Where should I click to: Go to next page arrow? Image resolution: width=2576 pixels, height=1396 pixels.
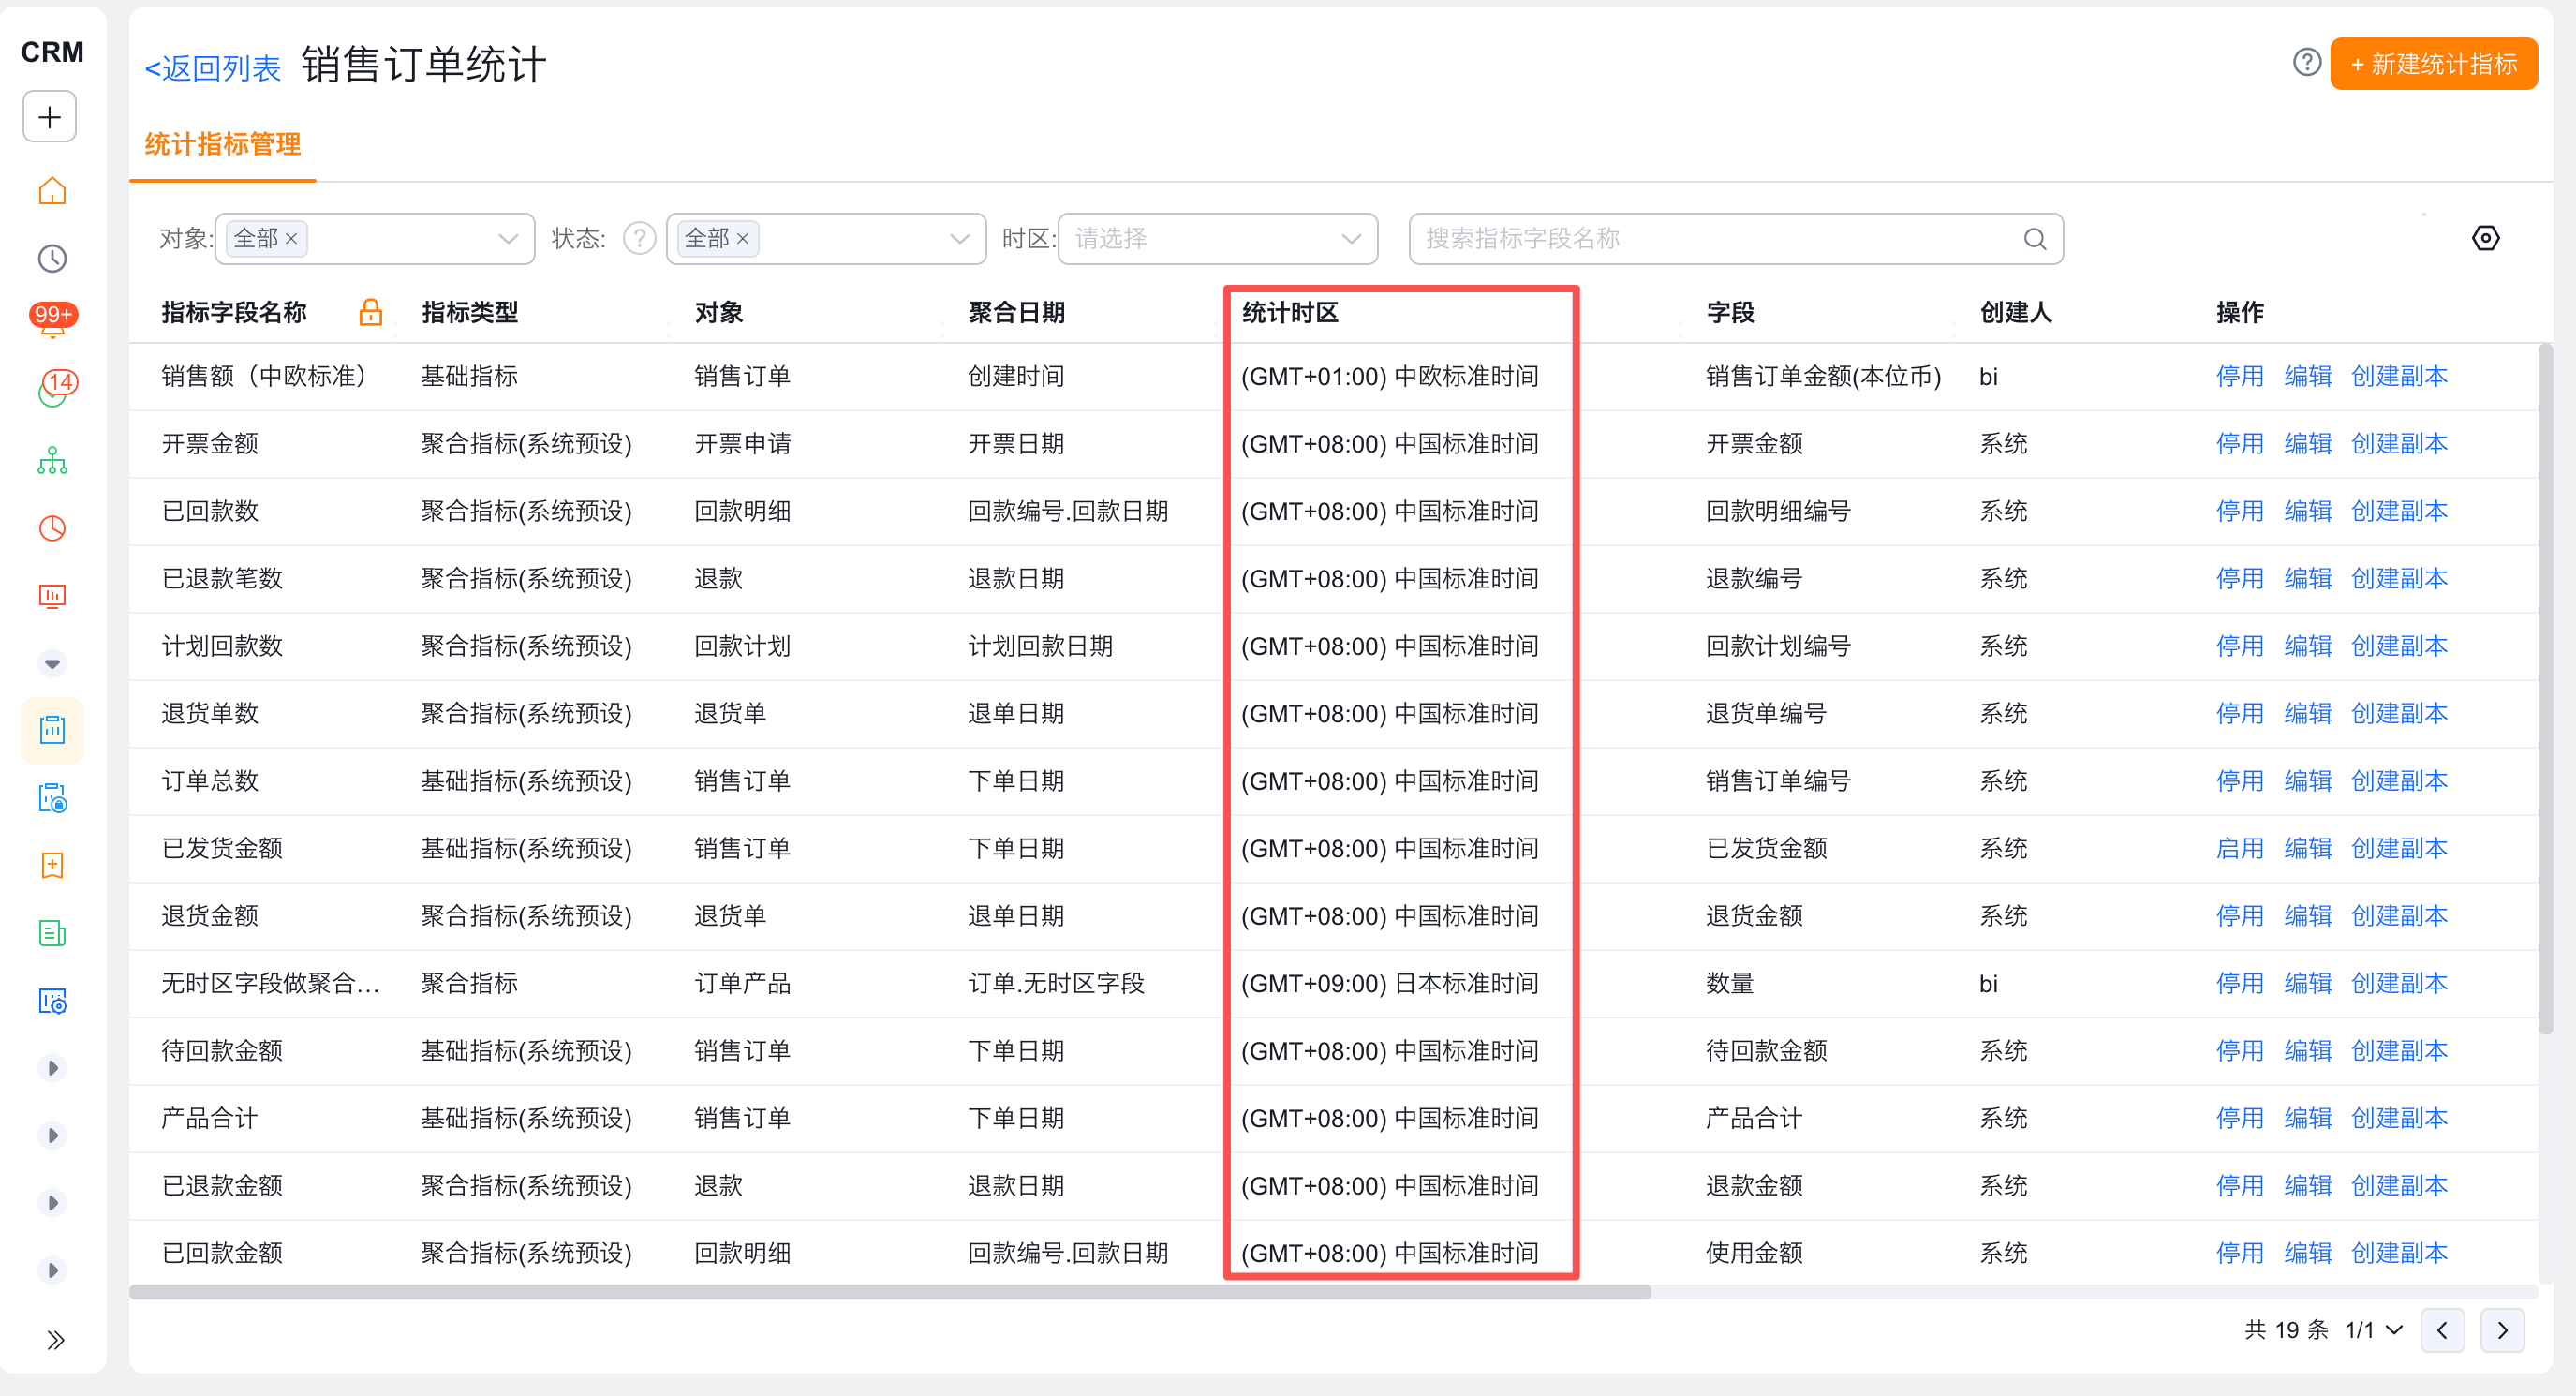tap(2502, 1330)
